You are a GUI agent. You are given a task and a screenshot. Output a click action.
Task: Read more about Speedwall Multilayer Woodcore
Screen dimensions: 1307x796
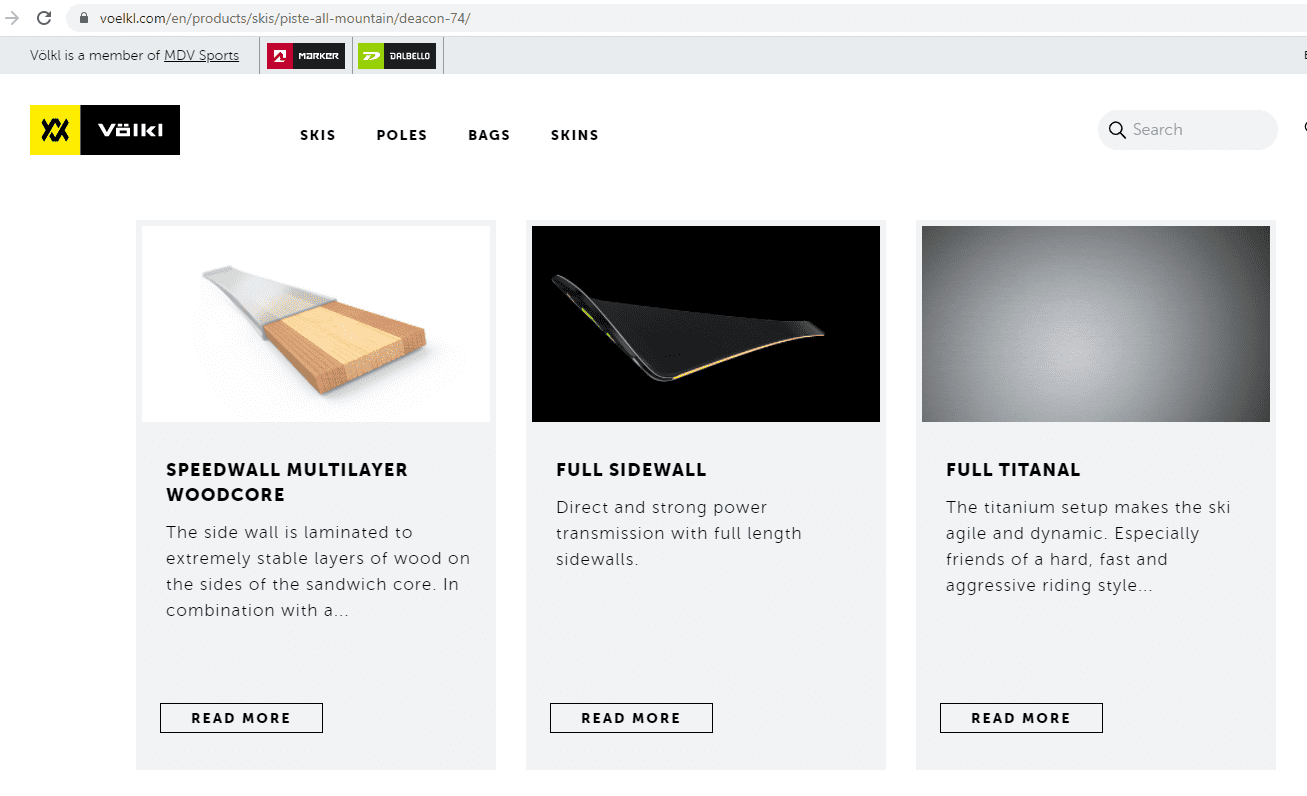[241, 718]
